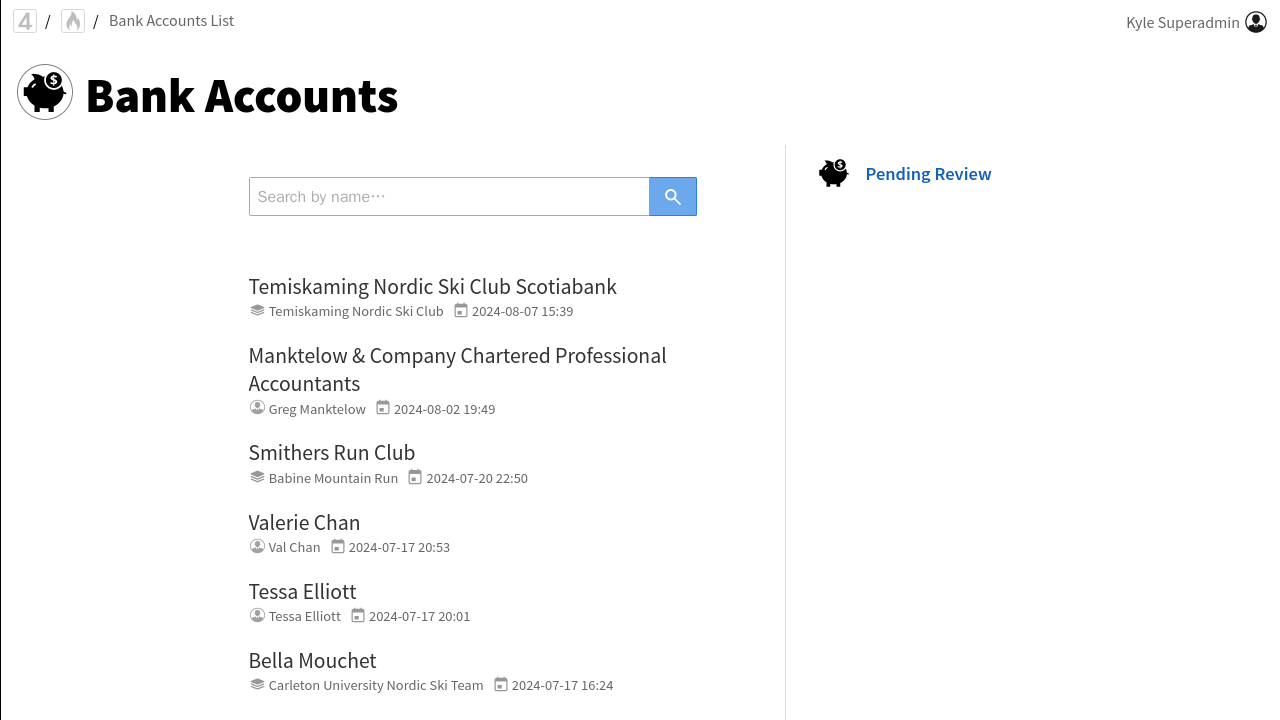Click the piggy bank icon beside Pending Review
Image resolution: width=1280 pixels, height=720 pixels.
[833, 174]
